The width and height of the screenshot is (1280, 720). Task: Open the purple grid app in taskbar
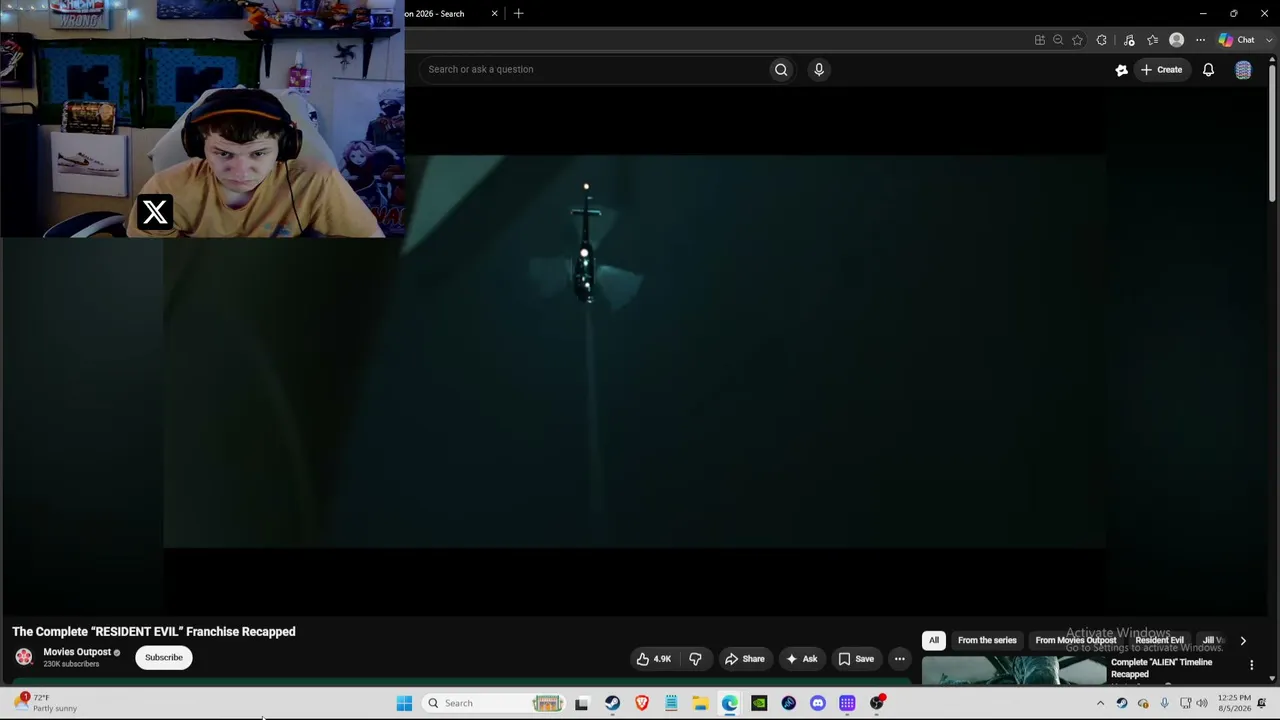coord(847,703)
